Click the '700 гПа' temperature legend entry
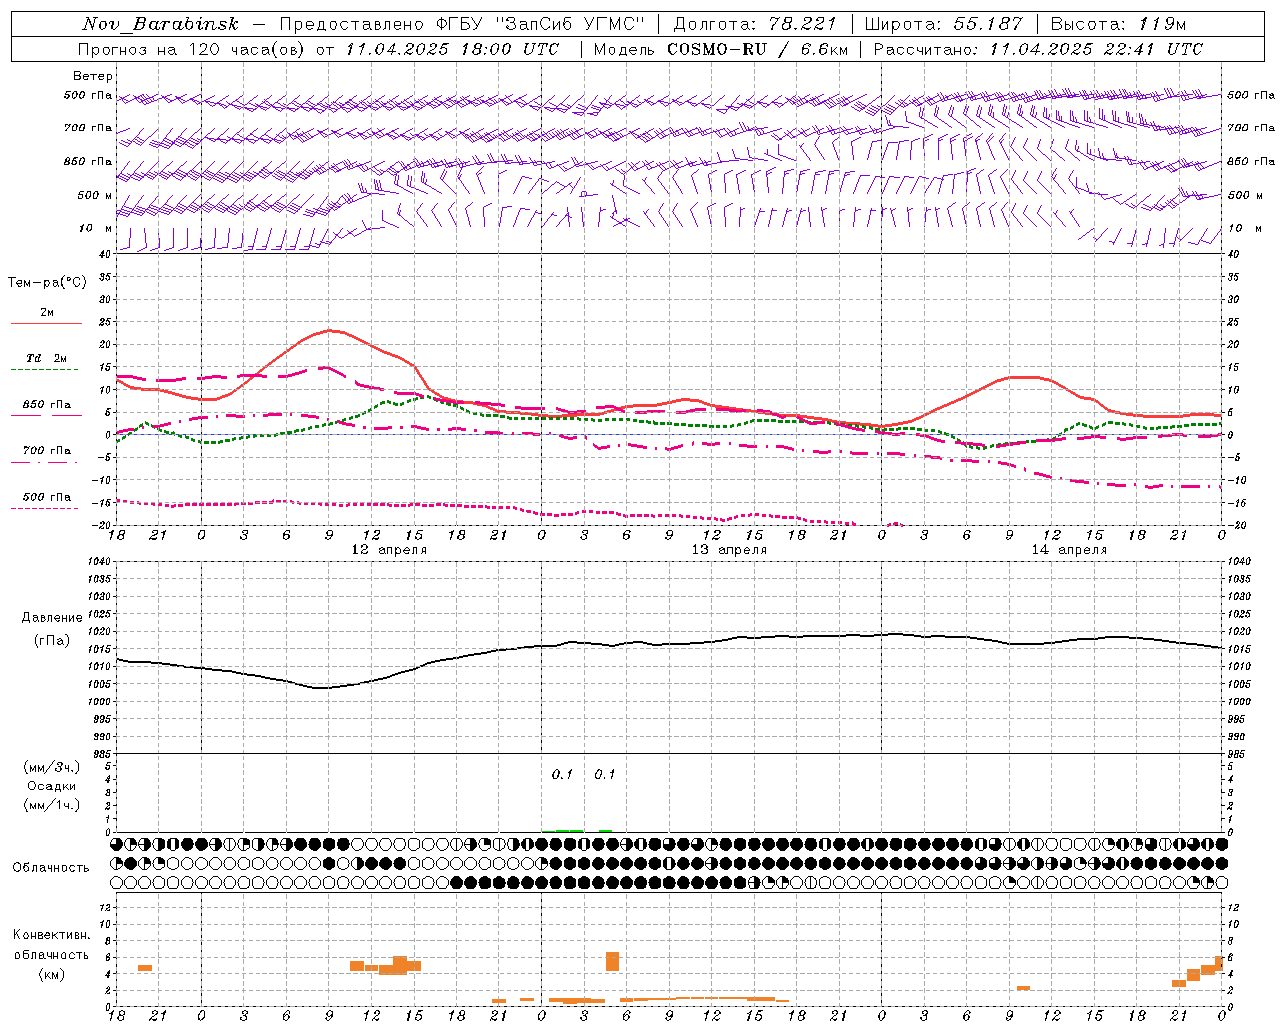 pyautogui.click(x=47, y=450)
